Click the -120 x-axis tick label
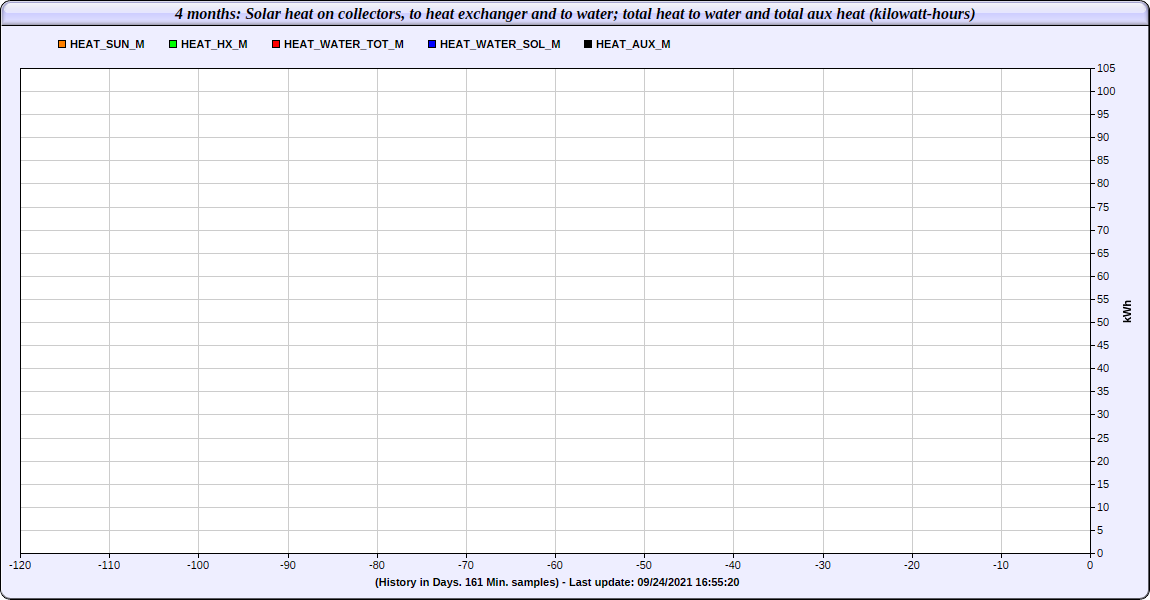This screenshot has height=600, width=1150. pyautogui.click(x=20, y=565)
